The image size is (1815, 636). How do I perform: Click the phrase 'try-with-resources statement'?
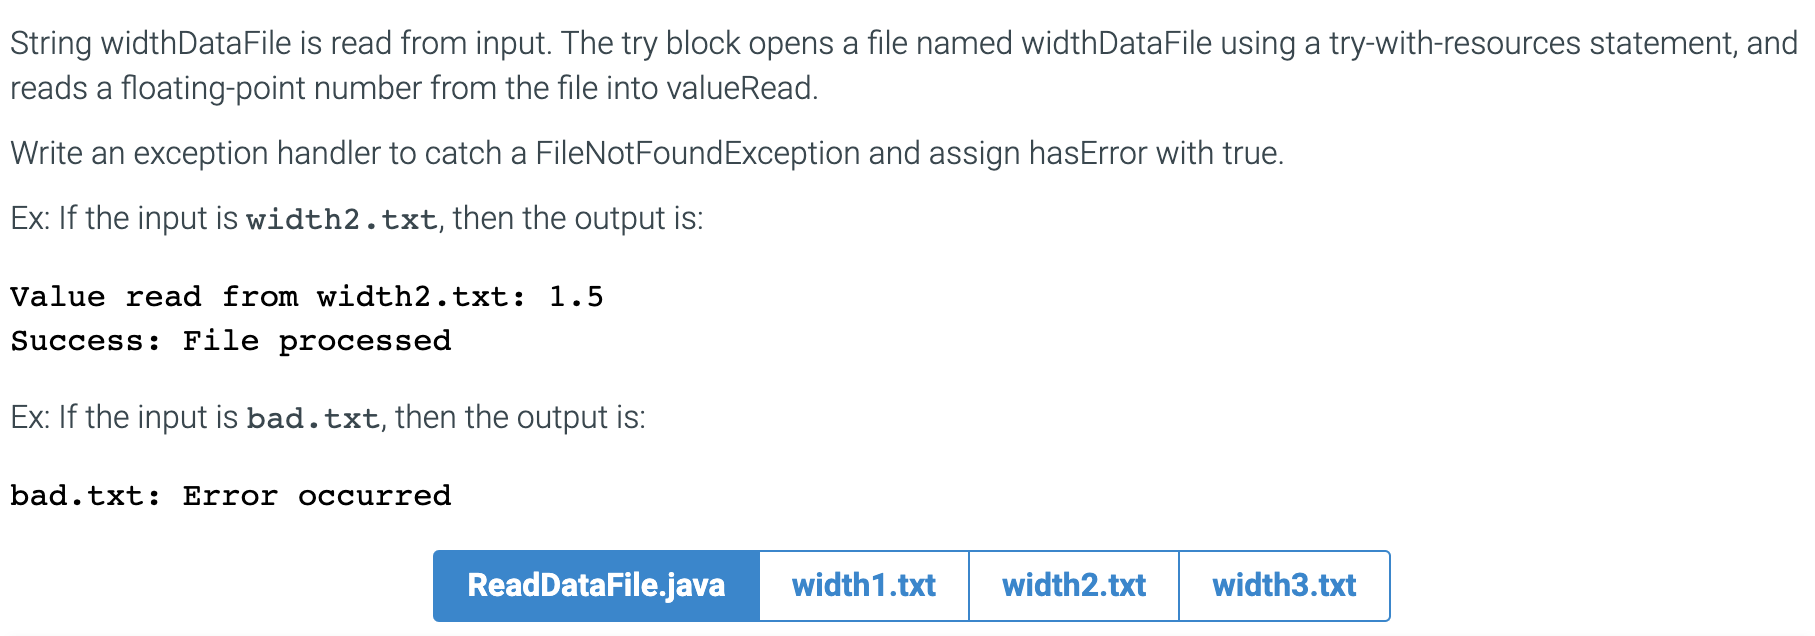(1533, 43)
